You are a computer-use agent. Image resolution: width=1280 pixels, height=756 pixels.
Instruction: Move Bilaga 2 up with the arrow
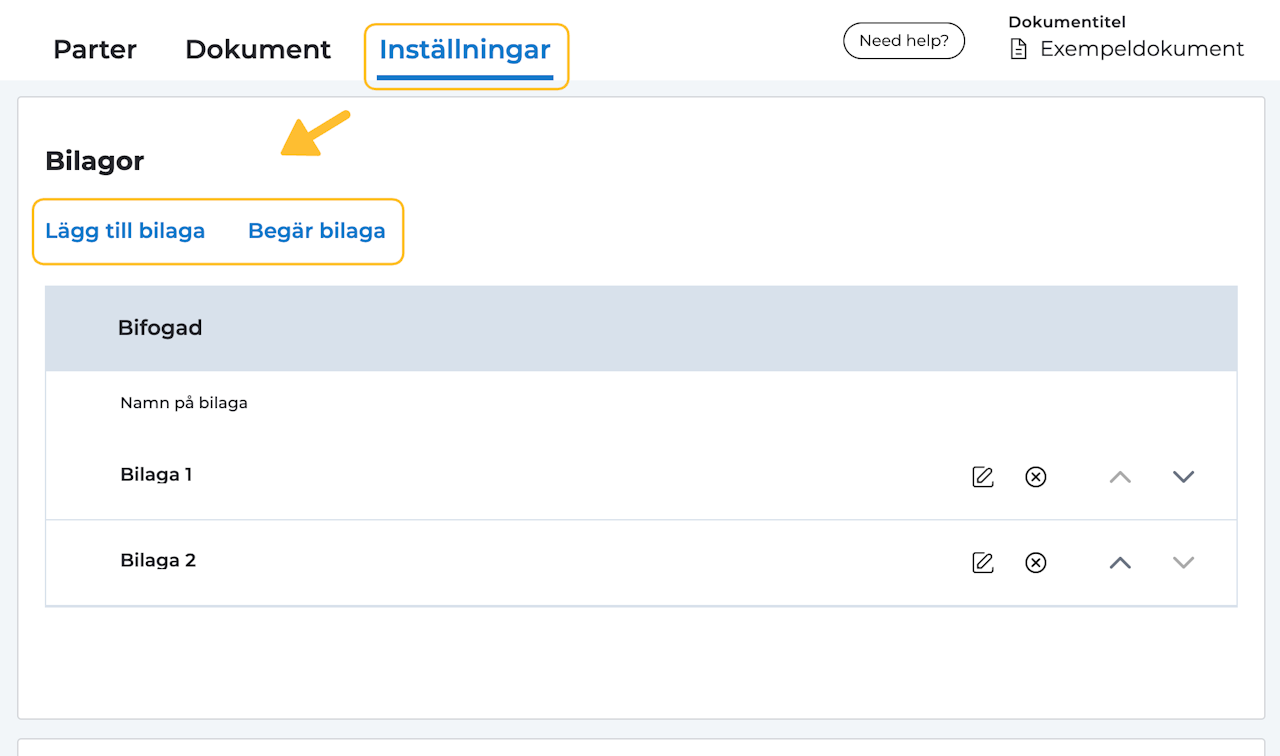tap(1120, 563)
